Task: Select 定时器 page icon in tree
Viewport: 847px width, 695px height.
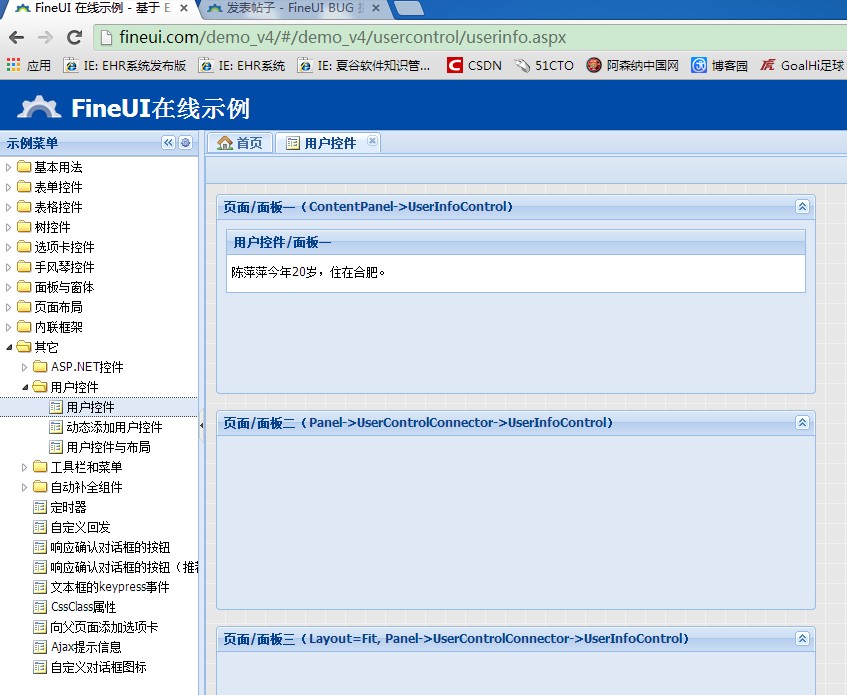Action: click(x=40, y=507)
